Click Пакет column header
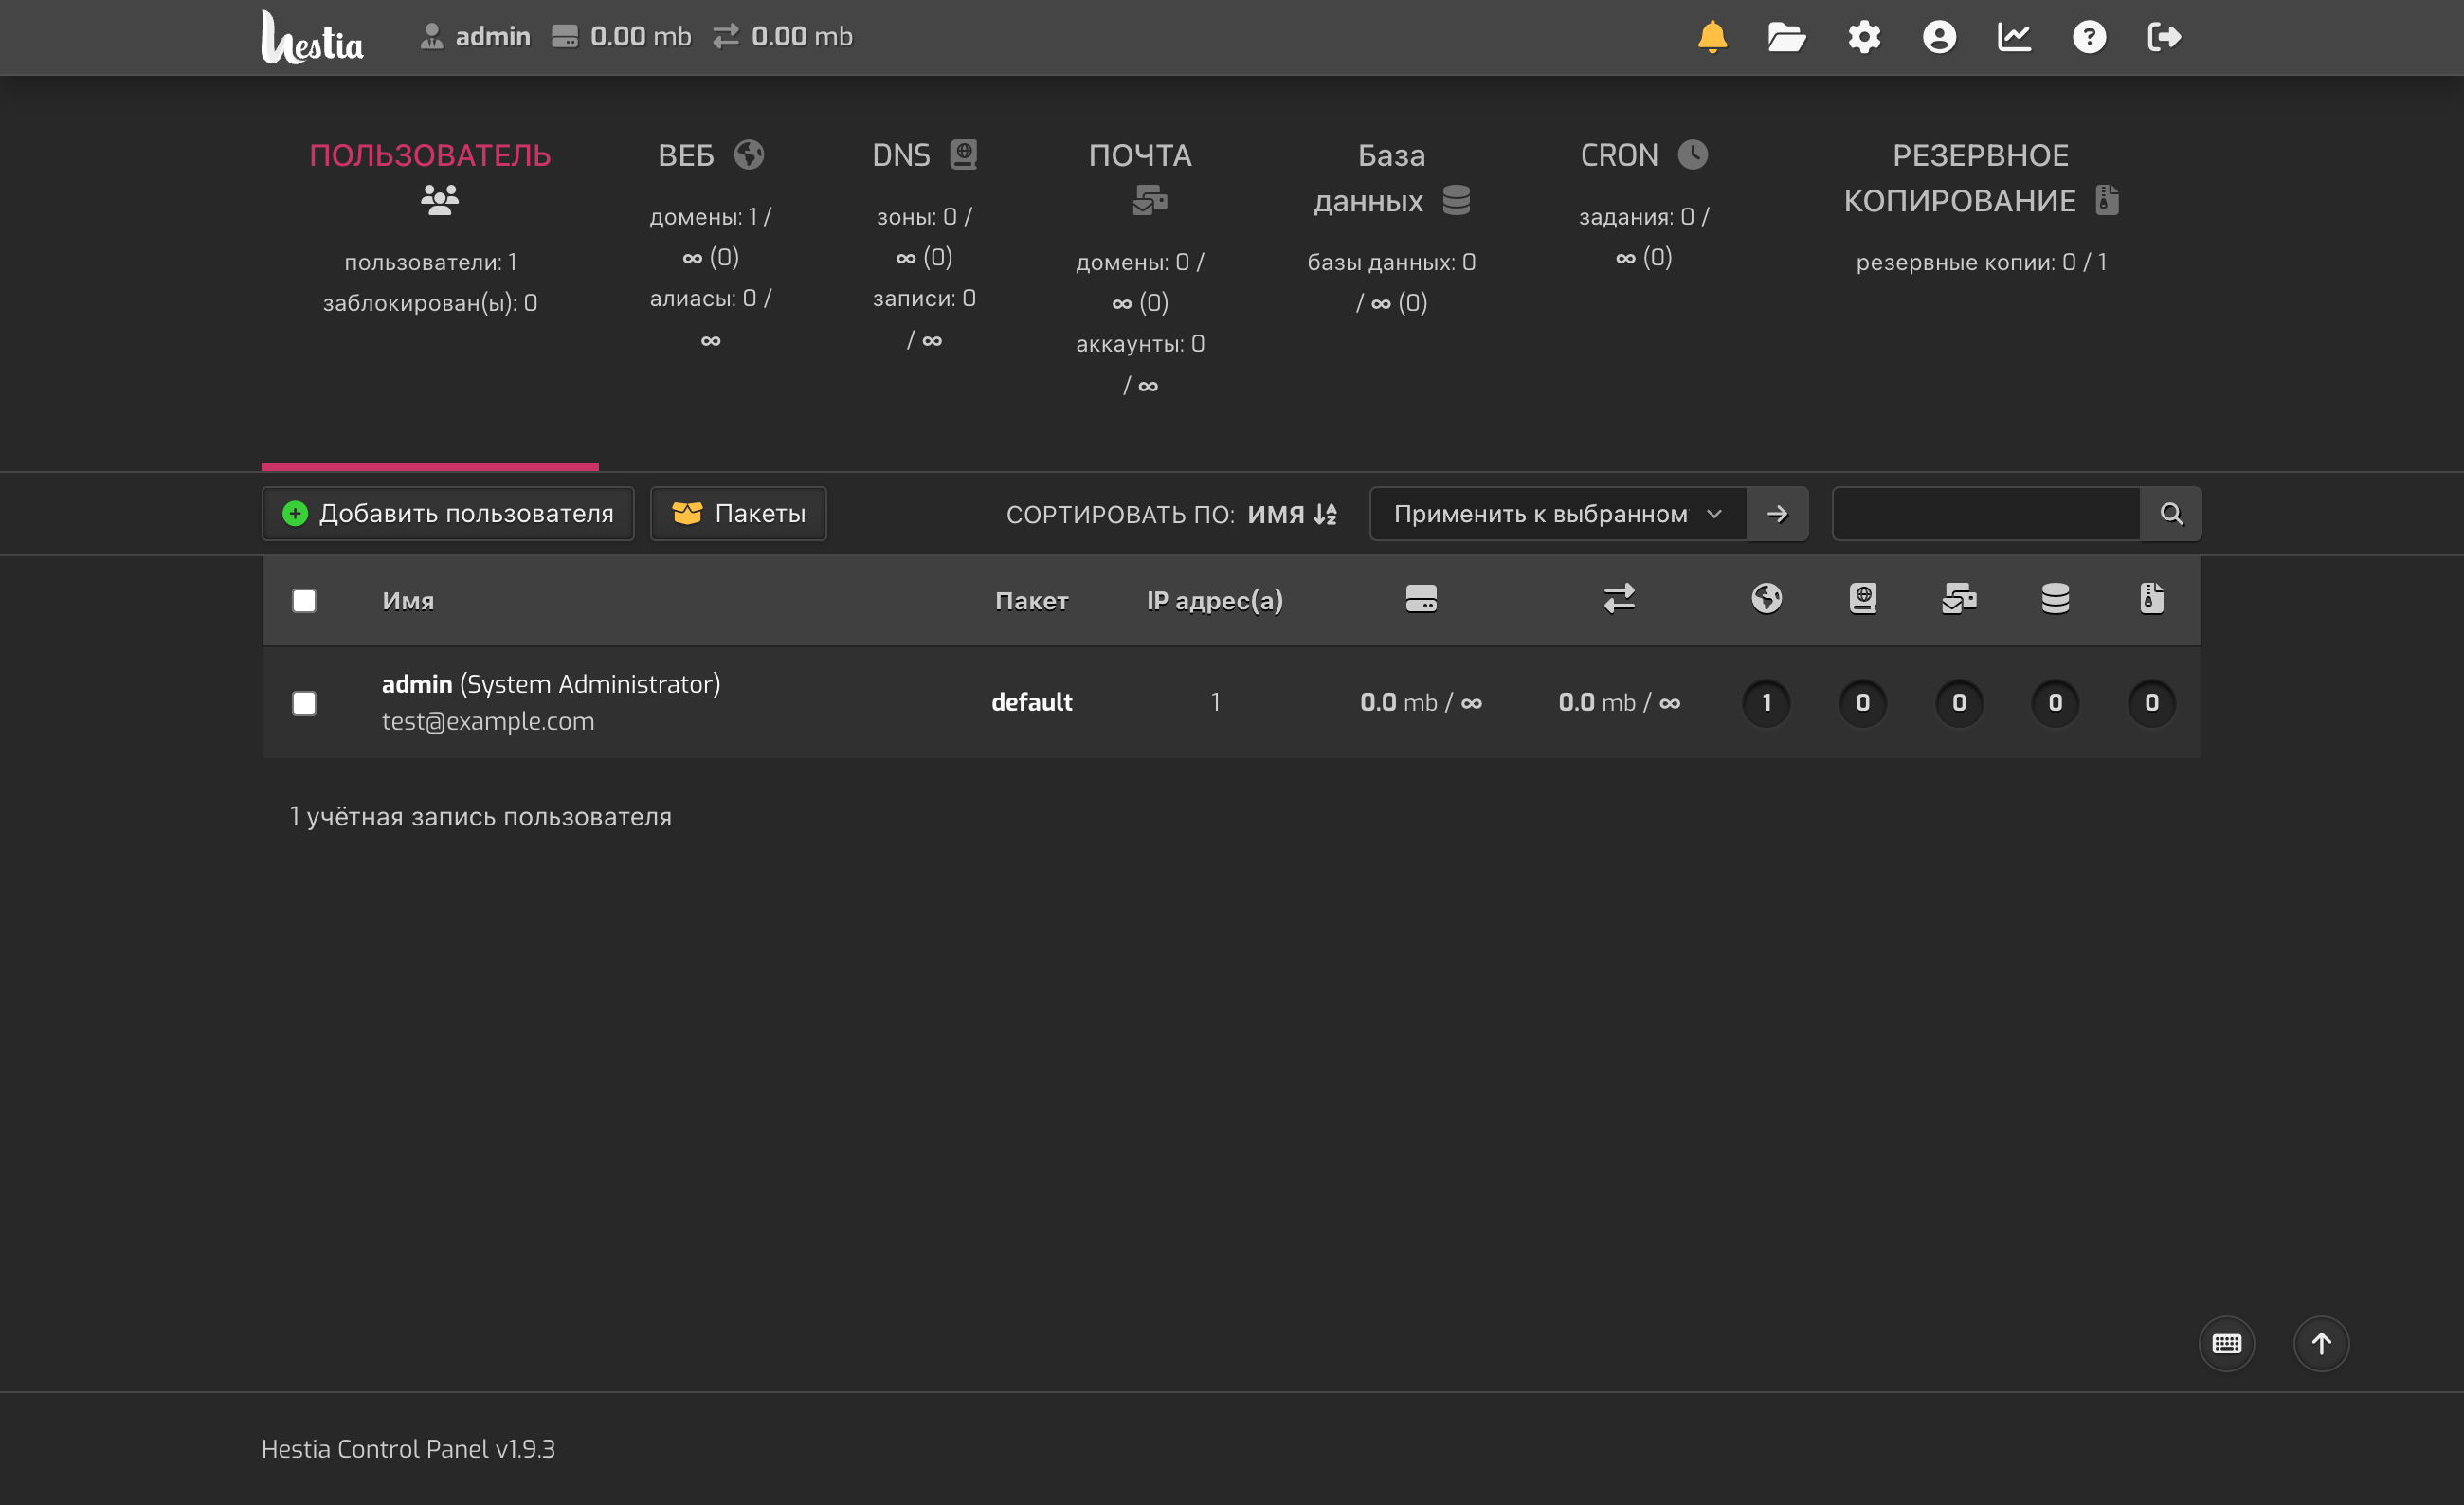 click(1031, 601)
